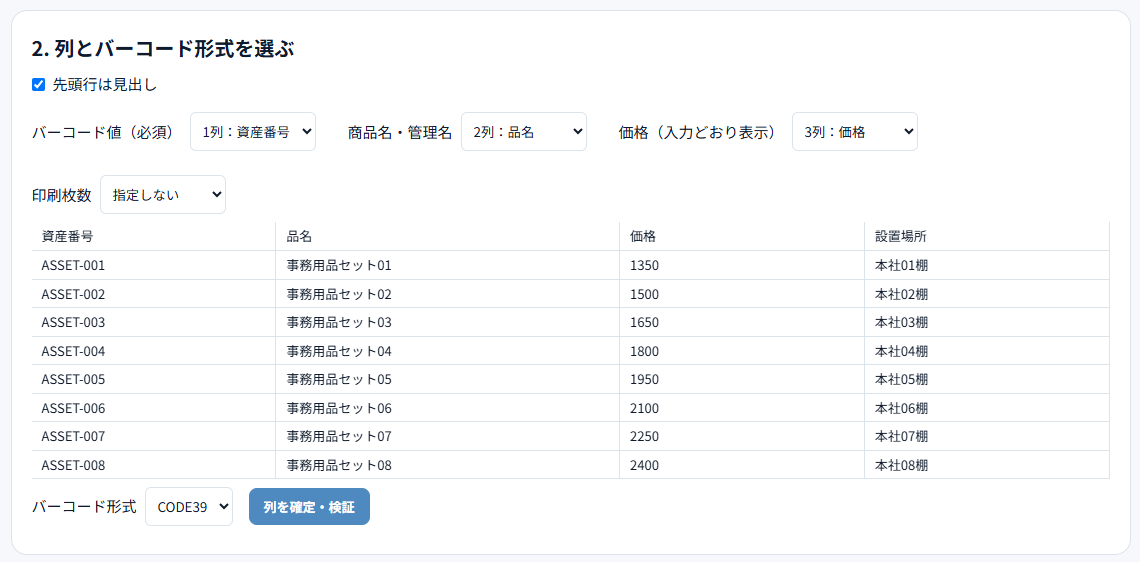Open the バーコード形式 CODE39 dropdown

tap(189, 507)
